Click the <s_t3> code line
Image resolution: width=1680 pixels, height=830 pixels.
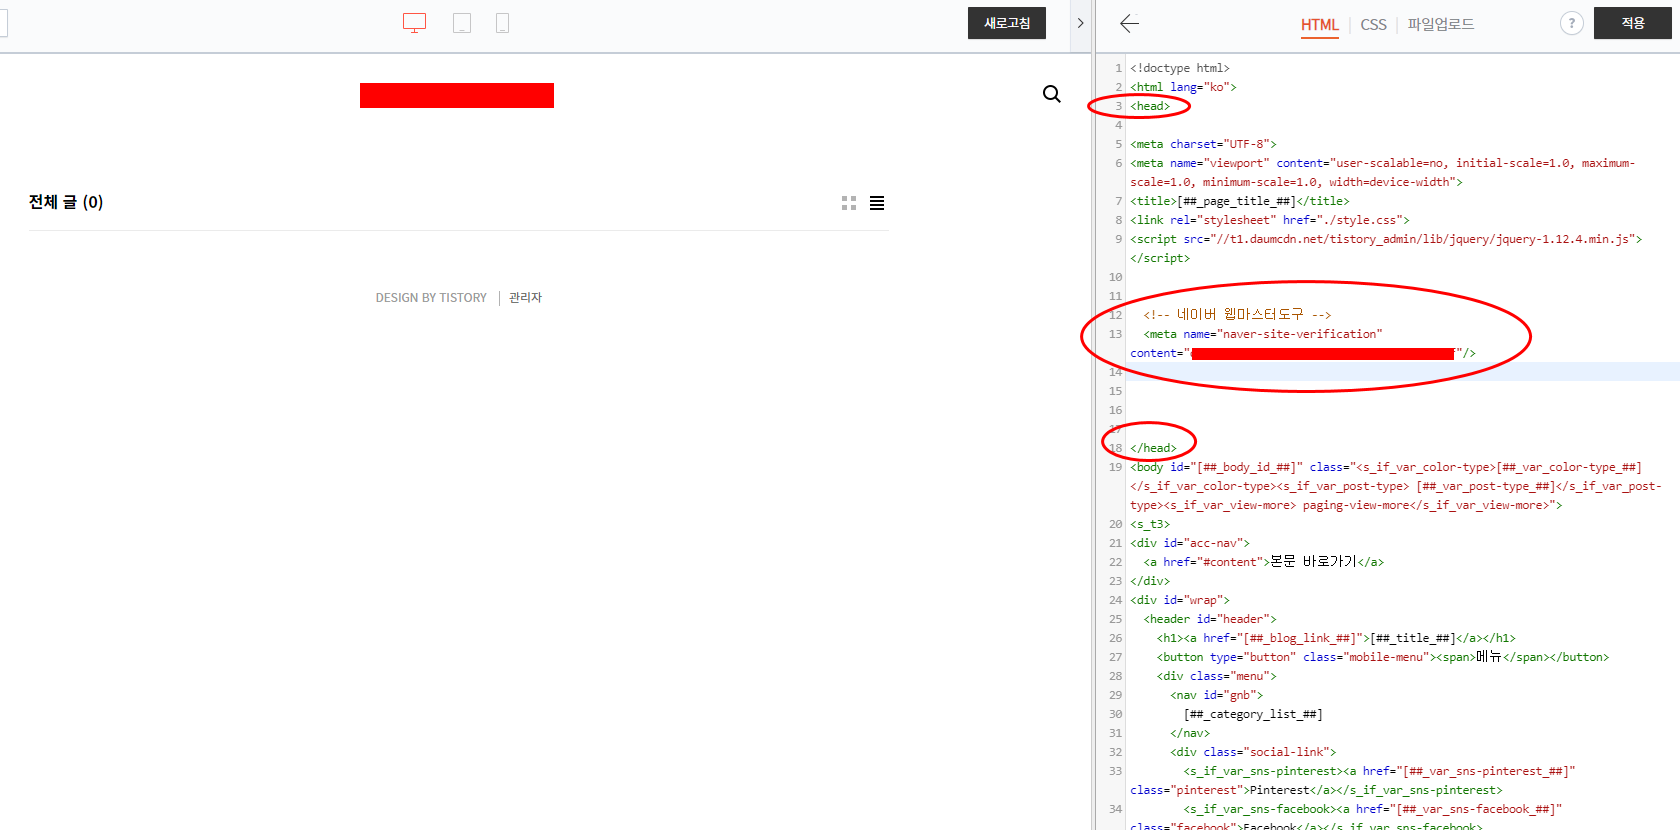click(x=1150, y=524)
